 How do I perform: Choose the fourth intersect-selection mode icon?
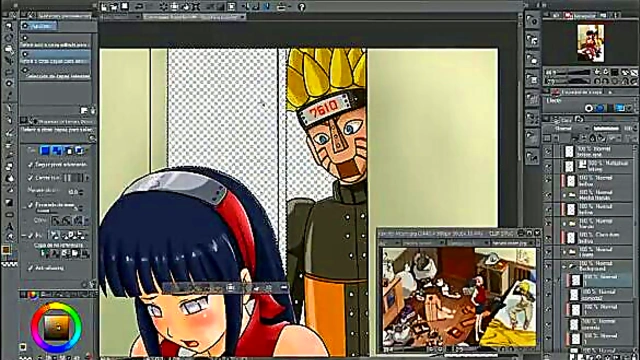point(80,151)
